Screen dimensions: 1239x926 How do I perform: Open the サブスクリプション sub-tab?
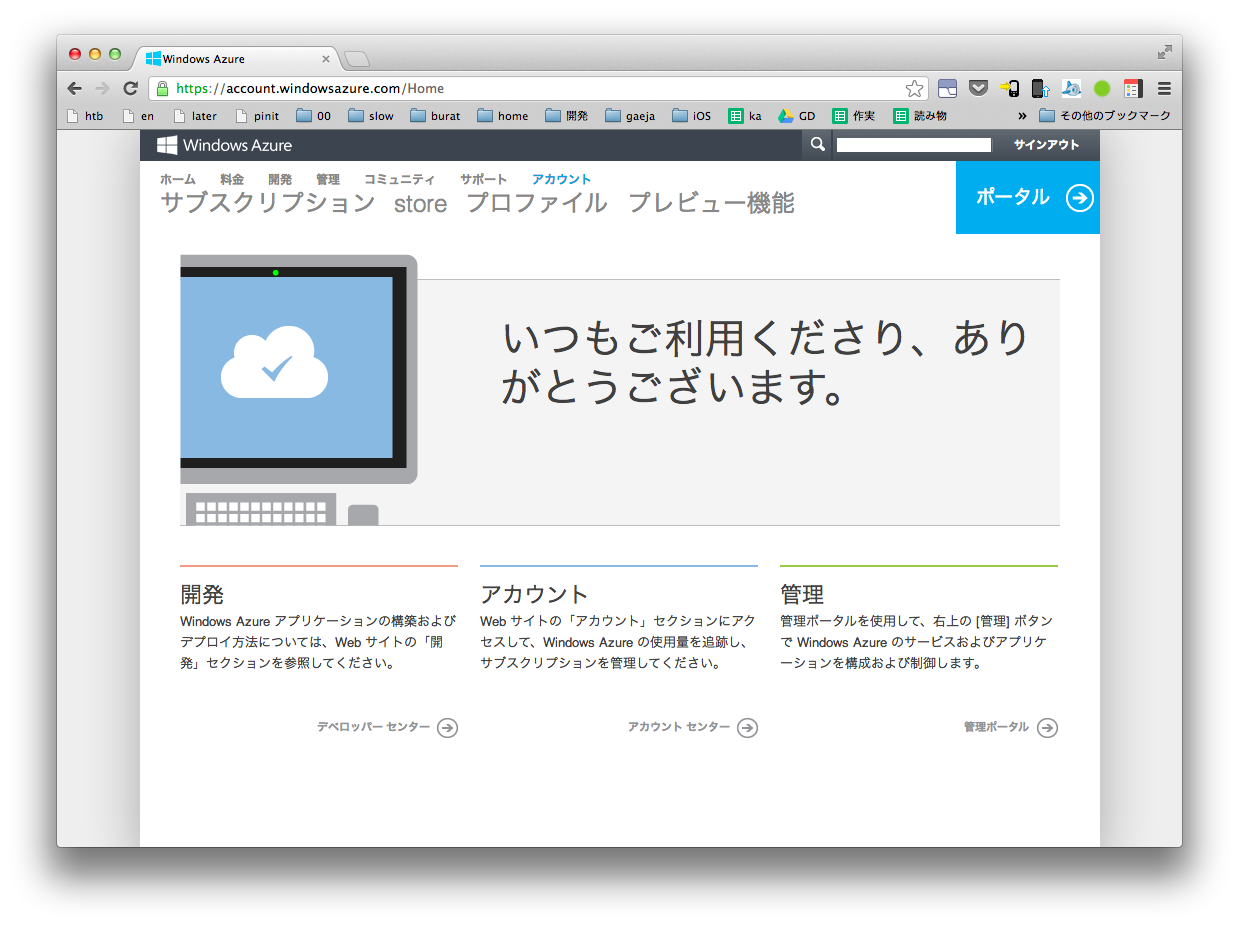pyautogui.click(x=268, y=203)
